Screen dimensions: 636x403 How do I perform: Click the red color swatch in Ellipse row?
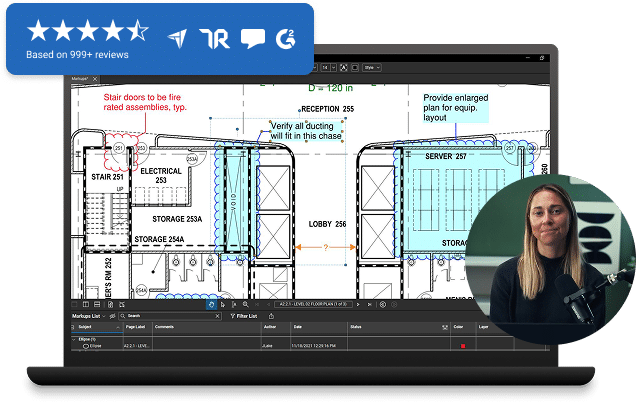[x=463, y=346]
